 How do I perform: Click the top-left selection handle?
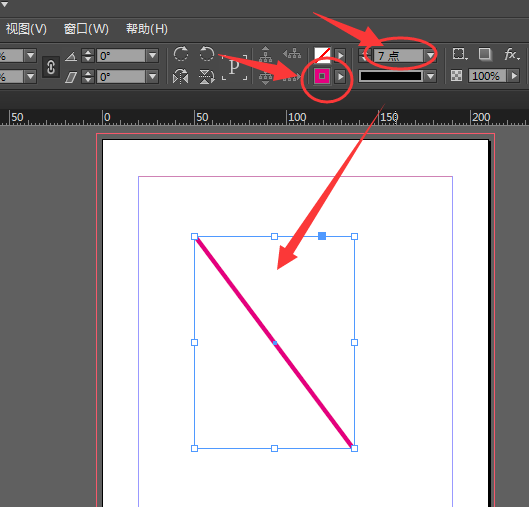pyautogui.click(x=194, y=236)
